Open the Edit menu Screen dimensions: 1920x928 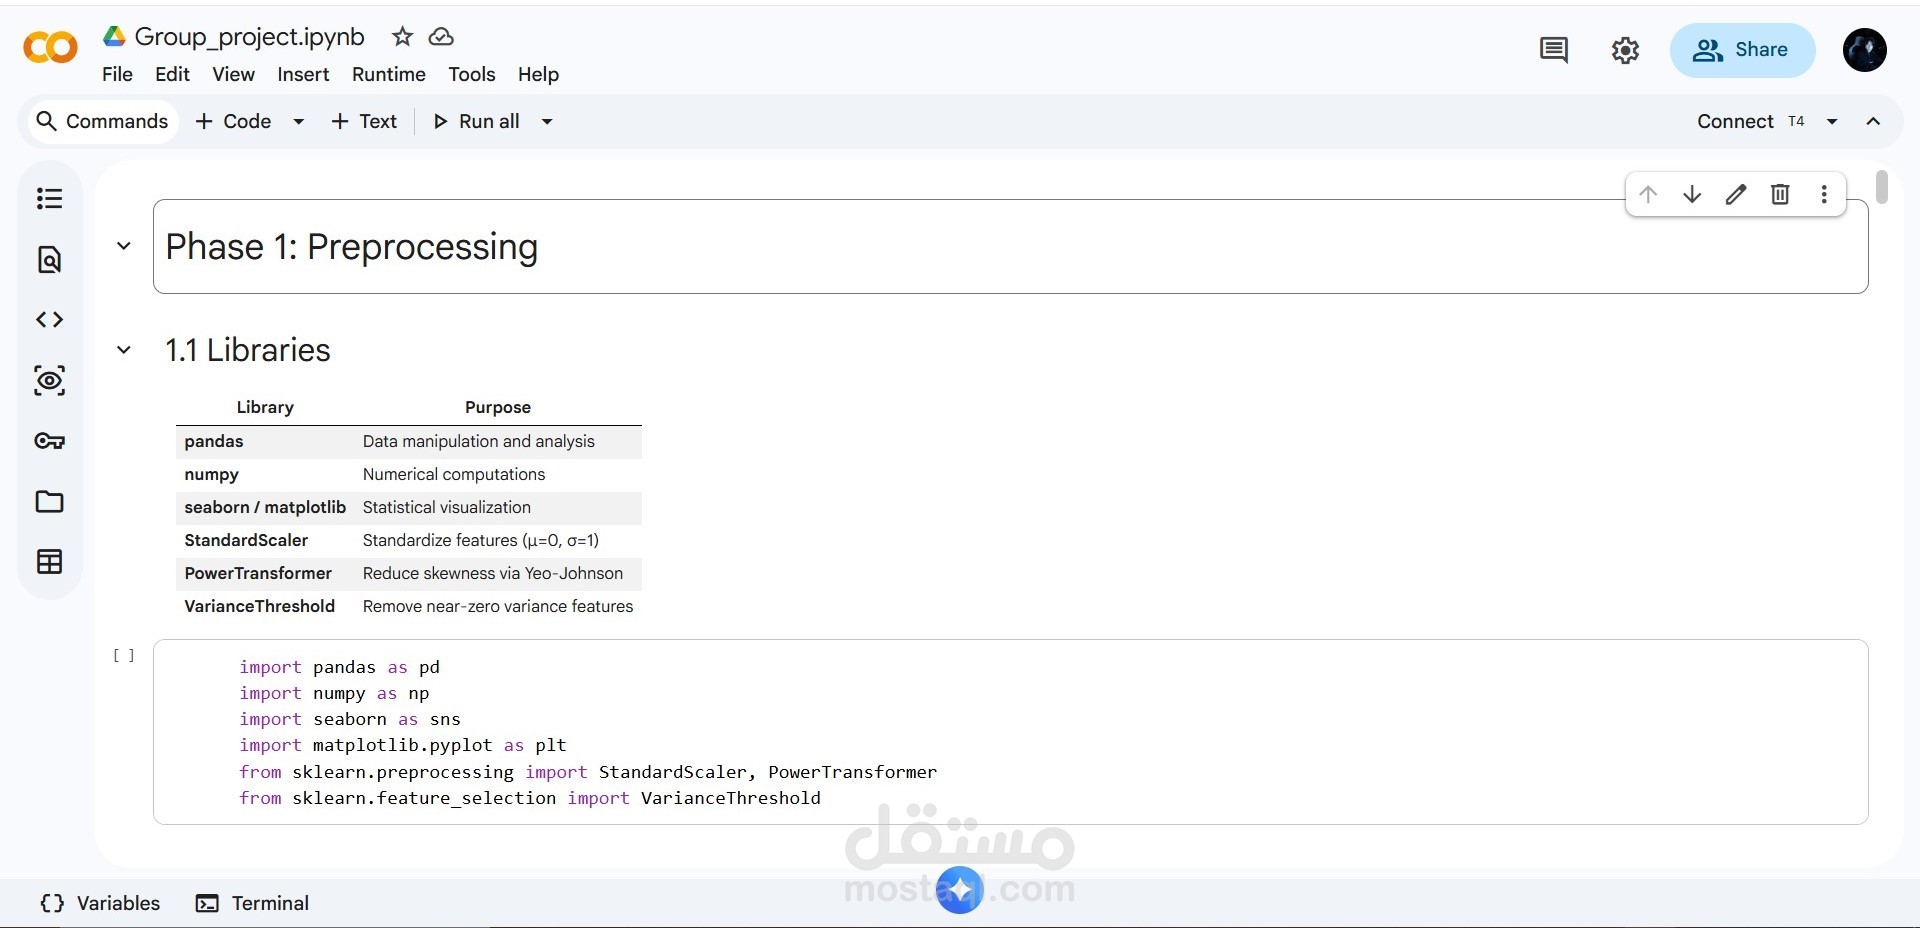(x=172, y=74)
